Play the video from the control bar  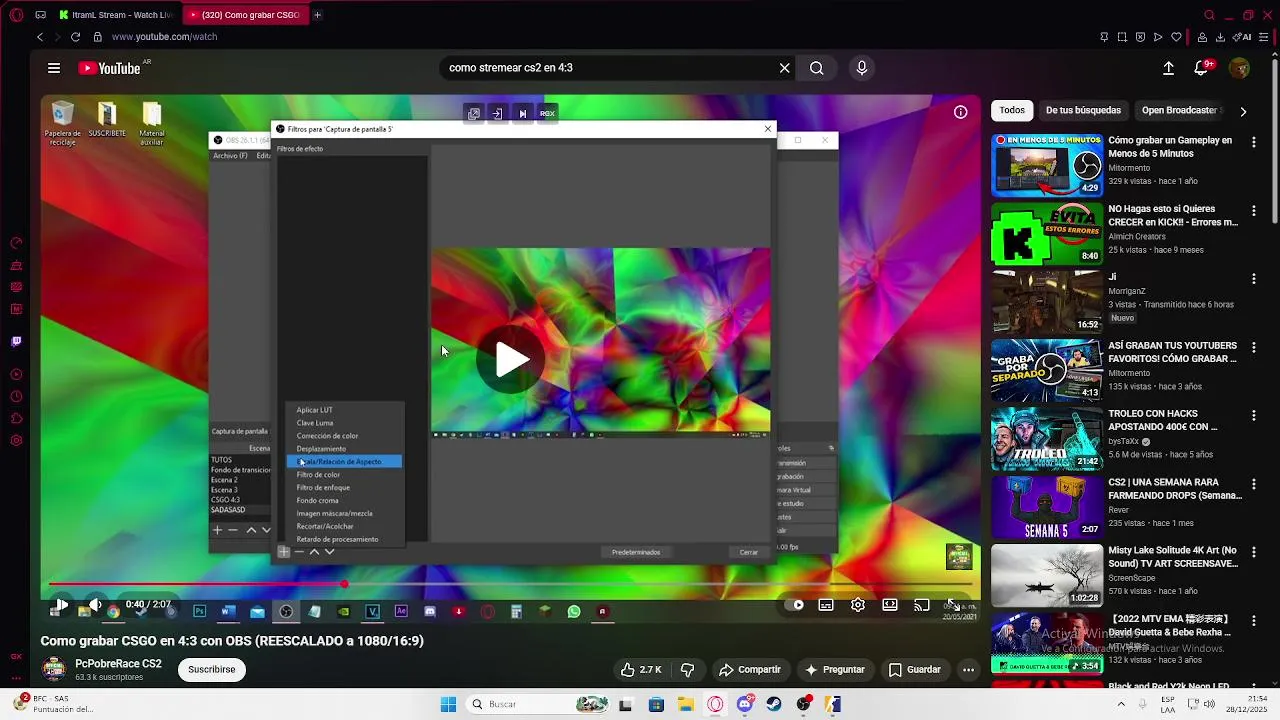61,605
